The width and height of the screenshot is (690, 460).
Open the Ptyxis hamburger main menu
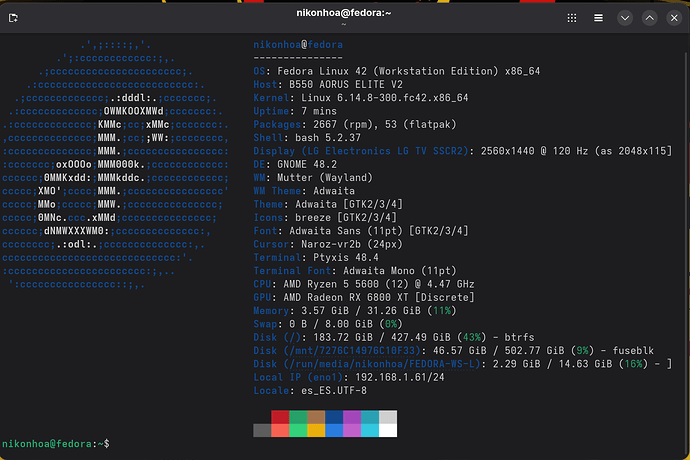598,18
